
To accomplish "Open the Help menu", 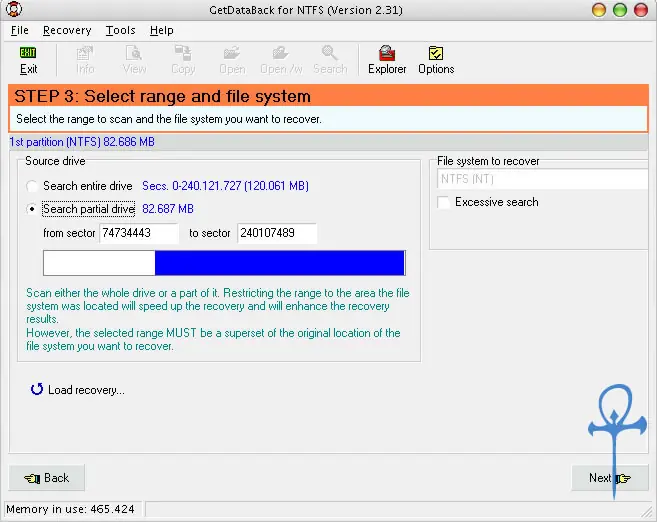I will point(161,30).
